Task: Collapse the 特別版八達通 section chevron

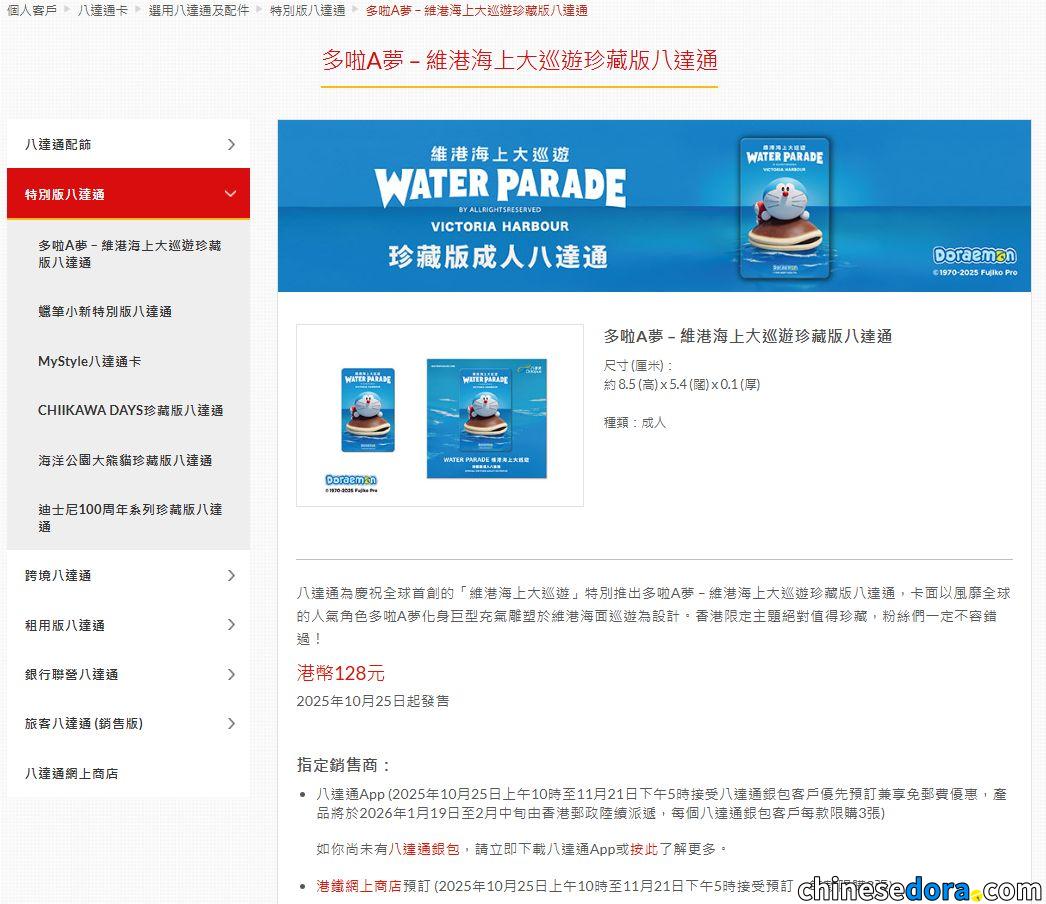Action: point(231,194)
